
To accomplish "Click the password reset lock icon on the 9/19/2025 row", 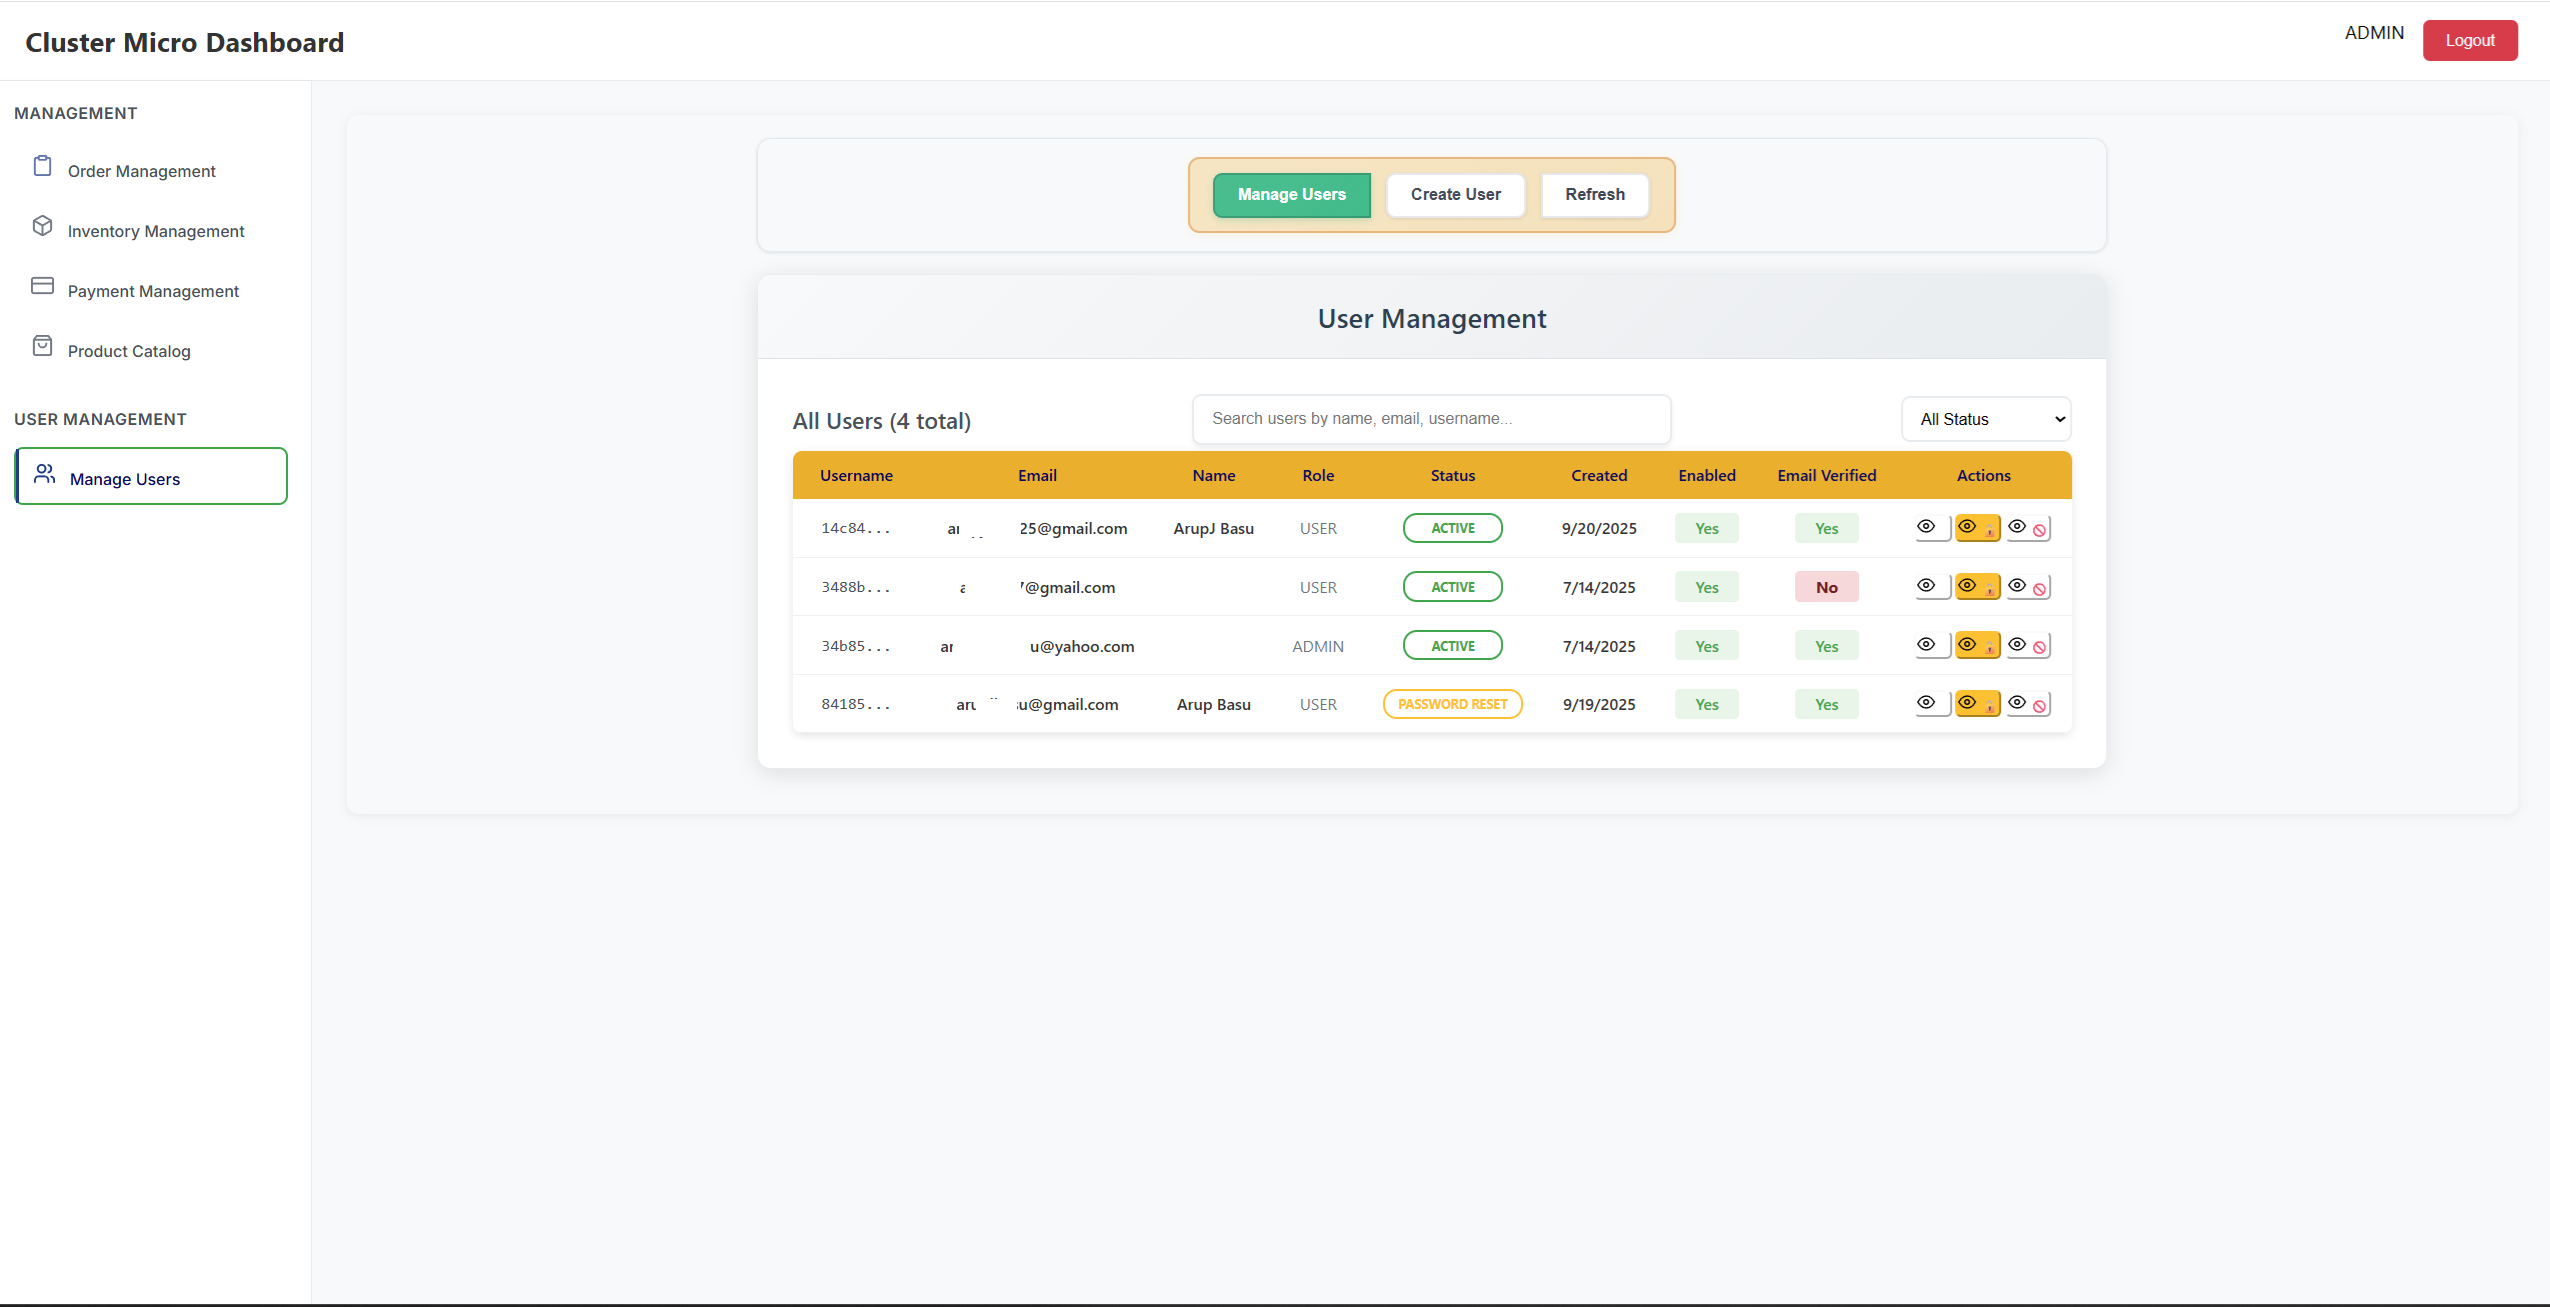I will [x=1978, y=703].
